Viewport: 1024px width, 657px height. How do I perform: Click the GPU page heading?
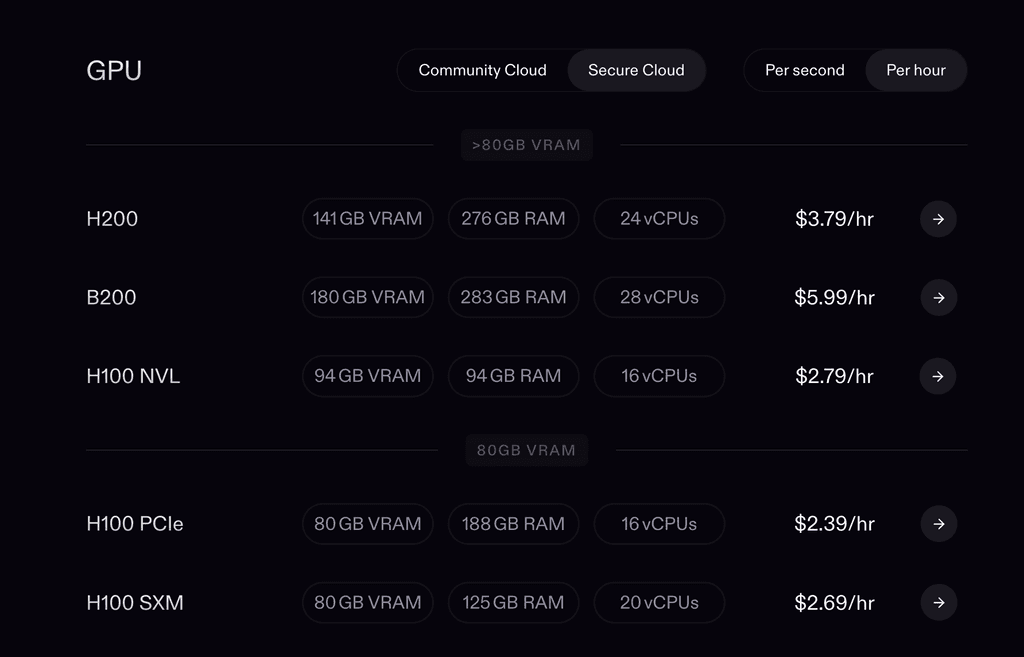point(114,70)
